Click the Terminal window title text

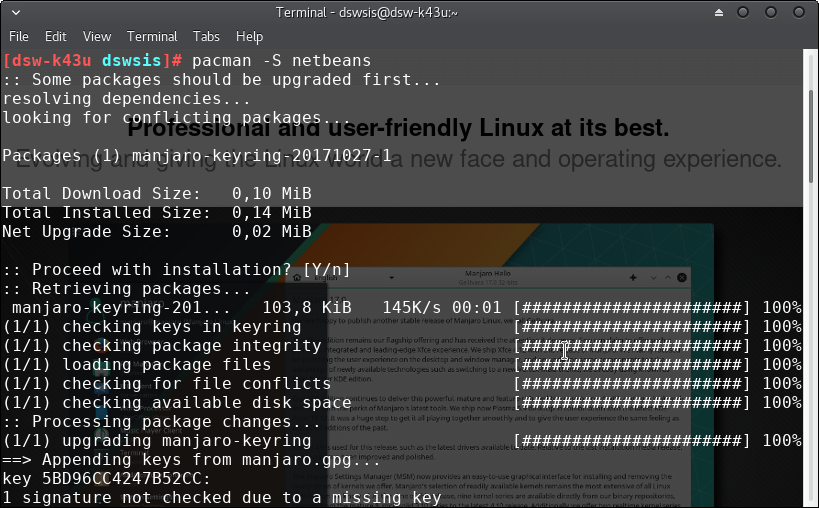click(x=366, y=13)
